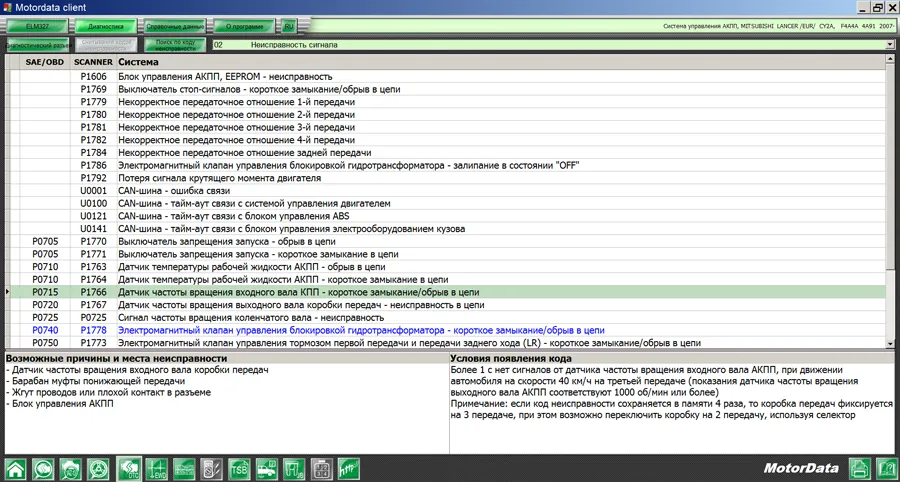Image resolution: width=900 pixels, height=482 pixels.
Task: Click the Жгут проводов cause line
Action: [108, 392]
